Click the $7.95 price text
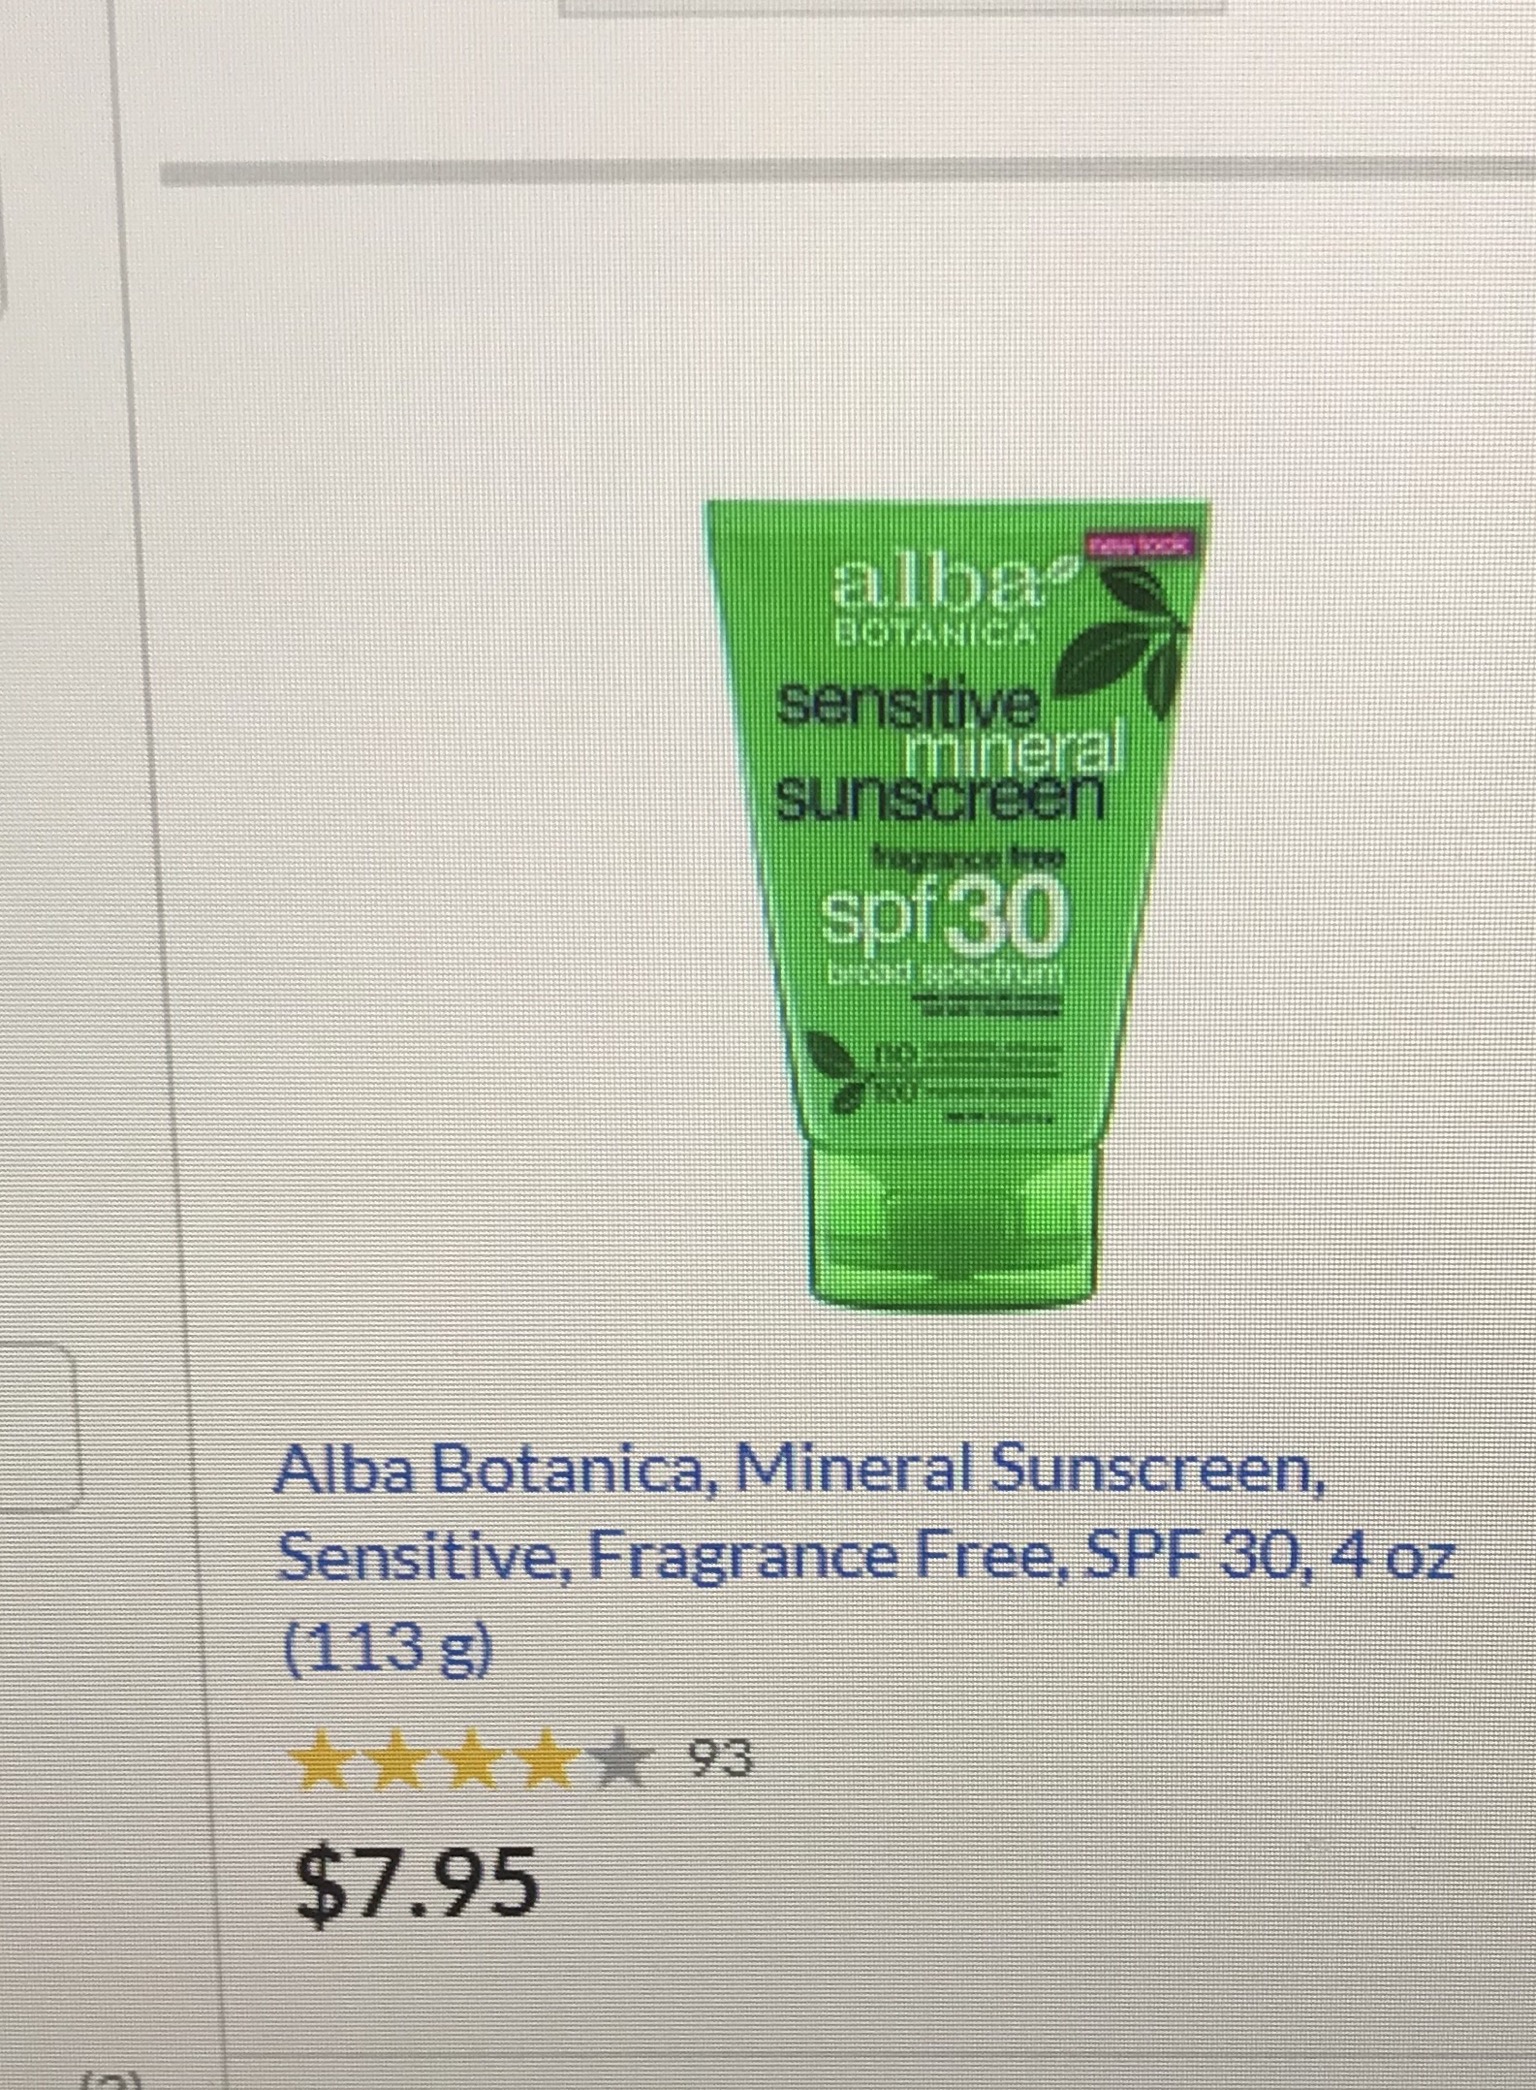 417,1881
